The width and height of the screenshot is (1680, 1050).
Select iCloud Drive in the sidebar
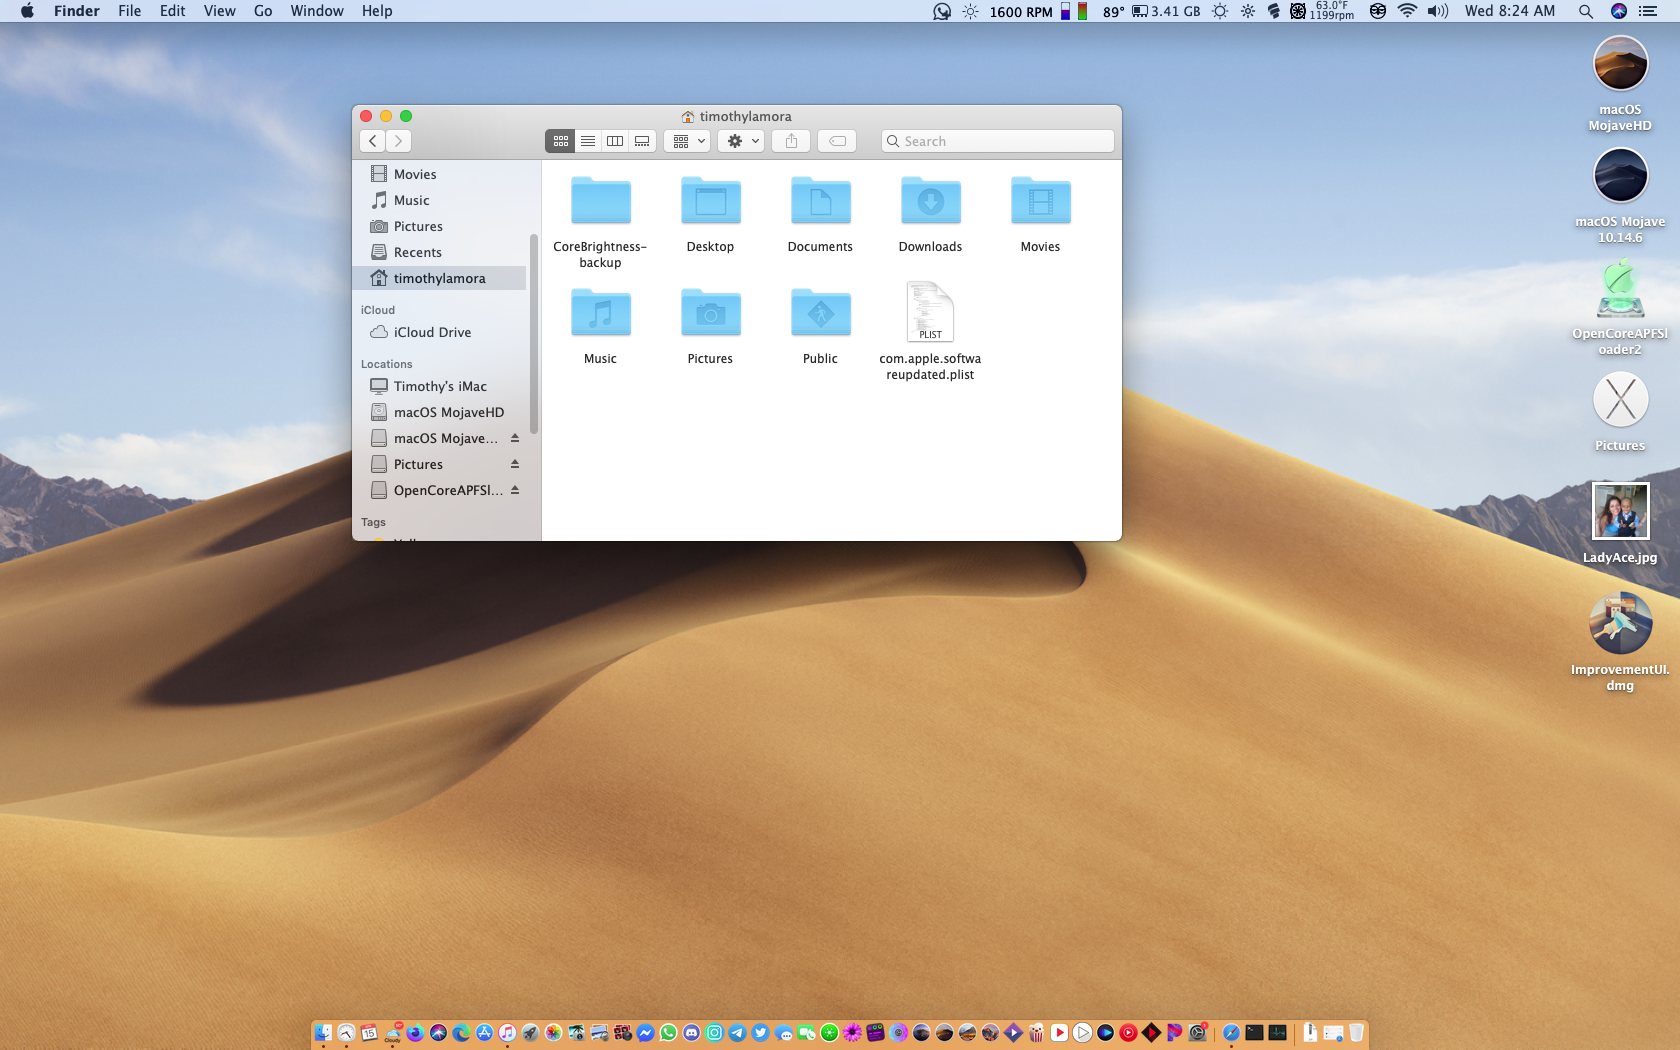tap(432, 332)
